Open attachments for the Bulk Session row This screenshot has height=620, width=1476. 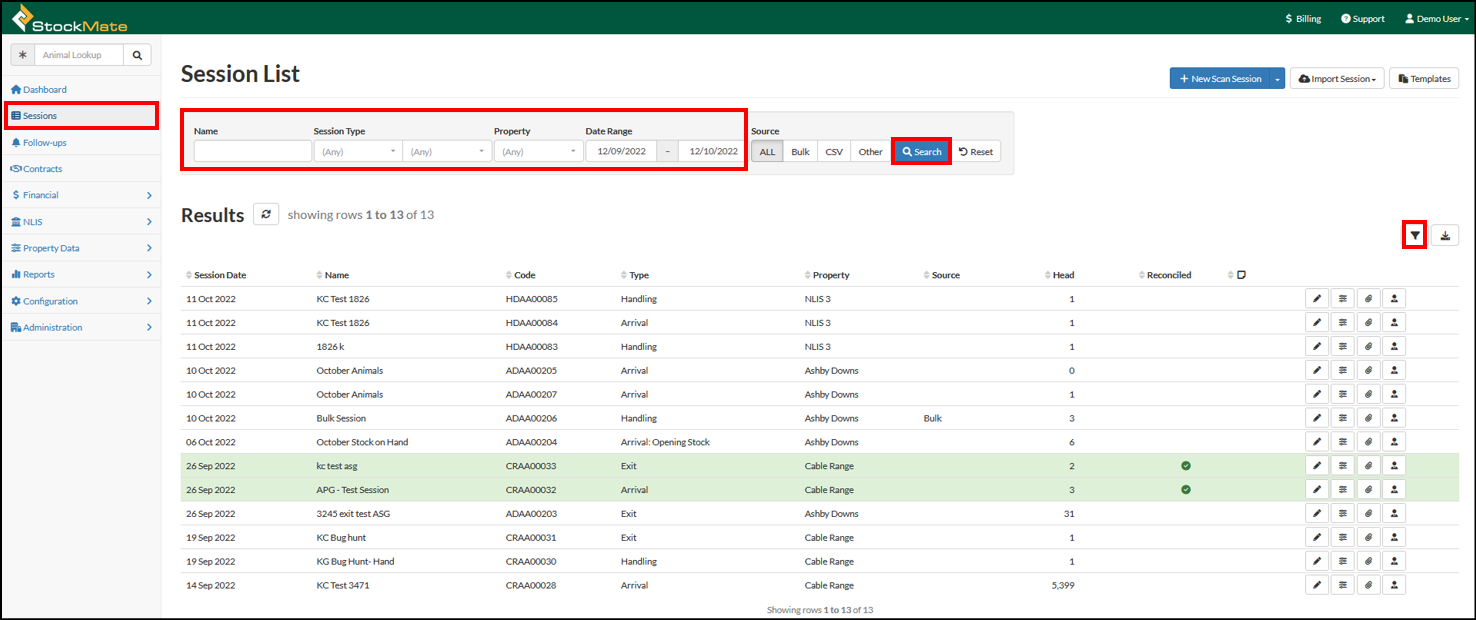point(1368,417)
